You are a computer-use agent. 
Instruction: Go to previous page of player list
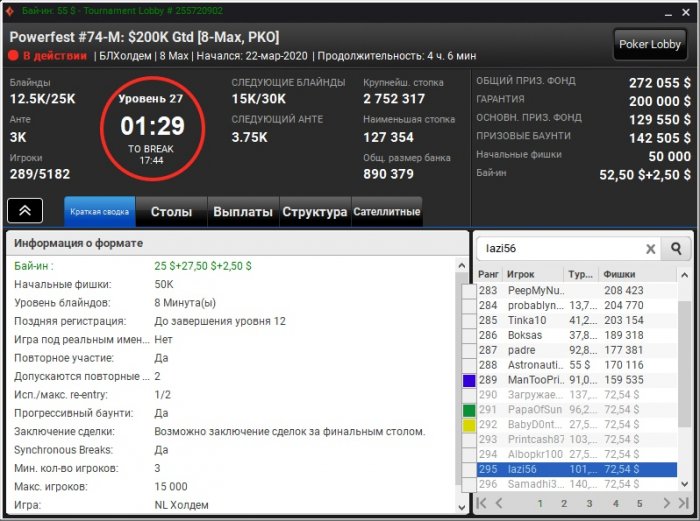[x=499, y=503]
